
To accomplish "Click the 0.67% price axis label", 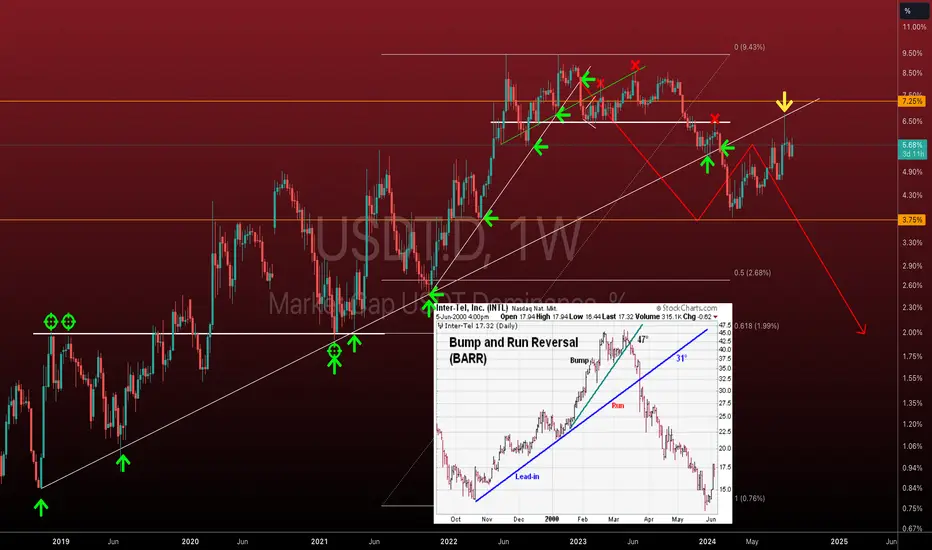I will [x=912, y=529].
